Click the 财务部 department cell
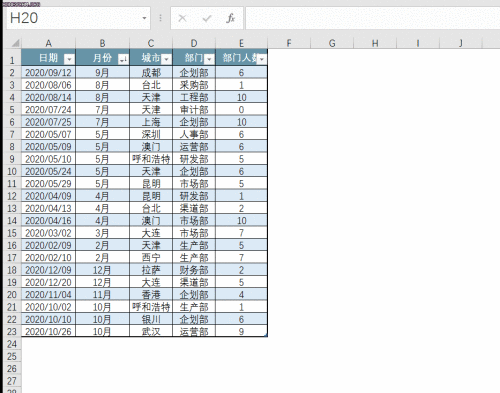The height and width of the screenshot is (393, 500). (194, 270)
